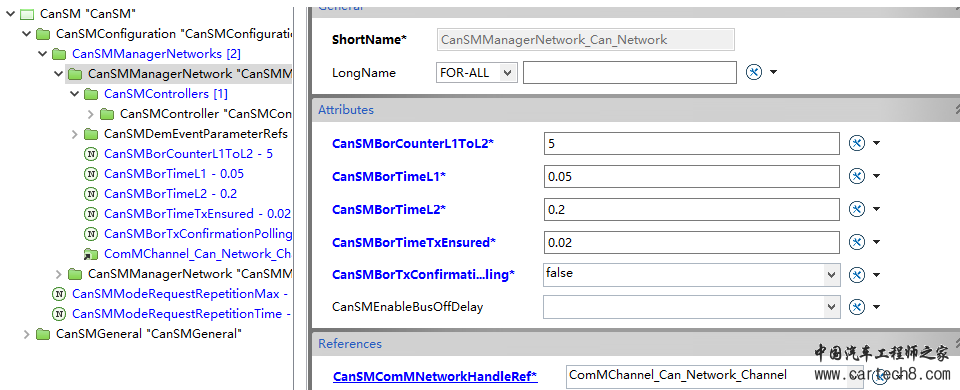Collapse the CanSM root tree node
This screenshot has width=960, height=390.
pyautogui.click(x=10, y=13)
